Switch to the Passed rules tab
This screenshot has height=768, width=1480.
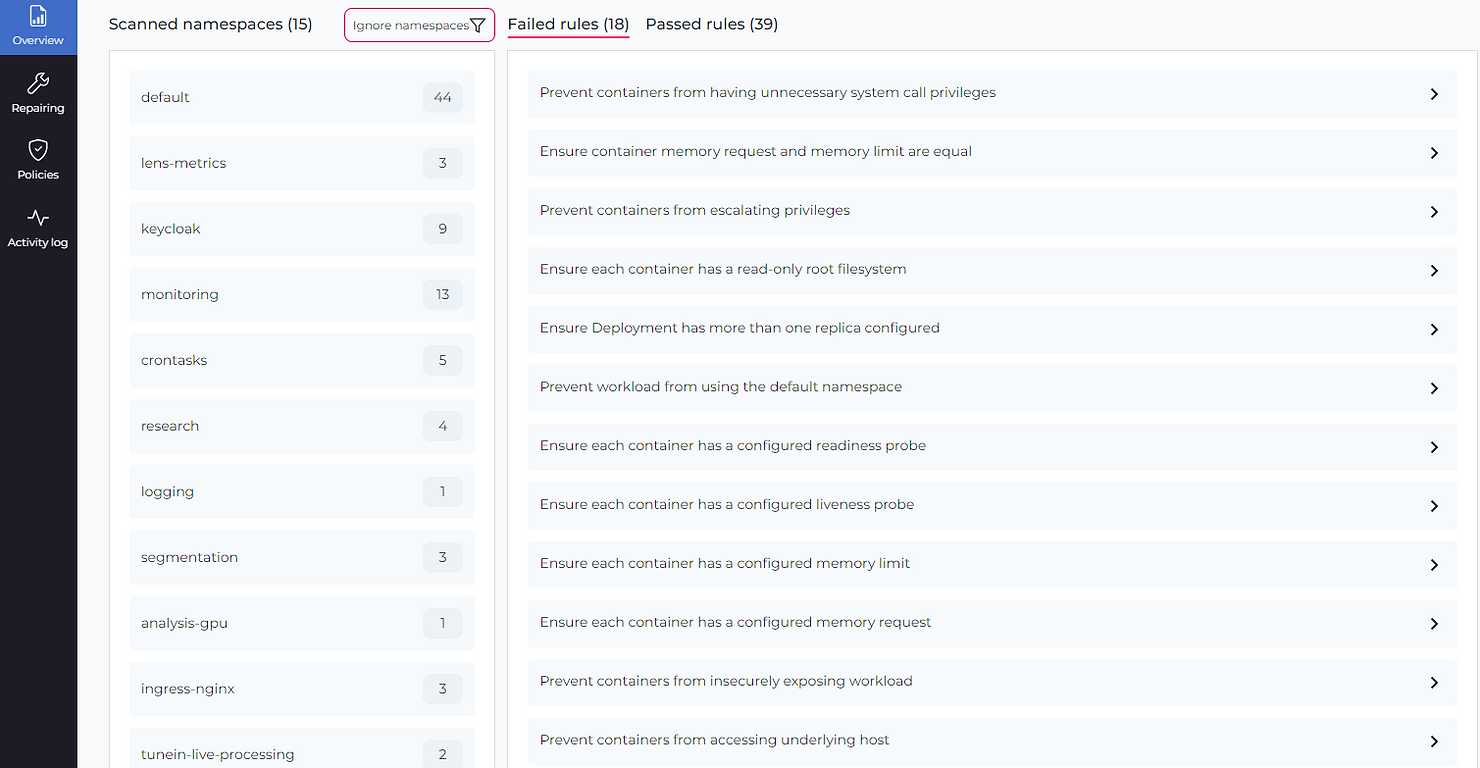(x=712, y=24)
